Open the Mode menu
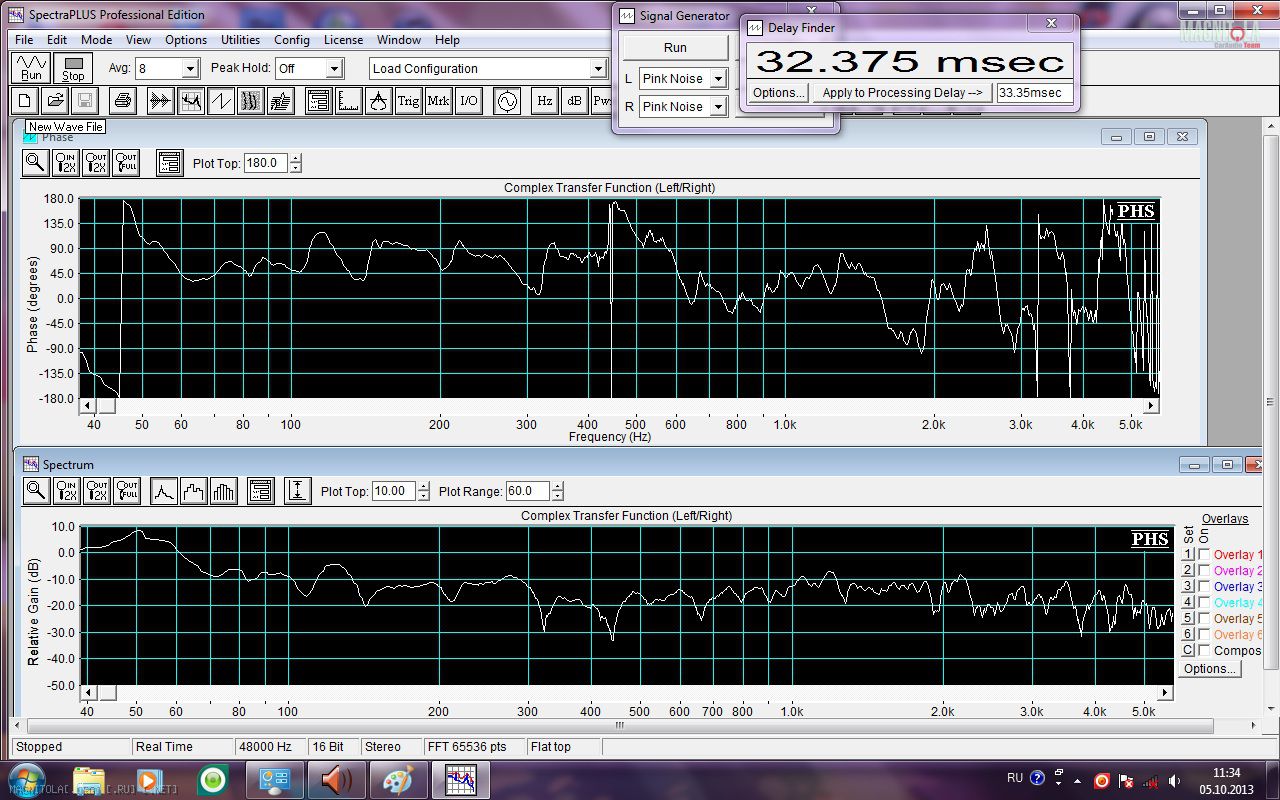This screenshot has height=800, width=1280. 97,40
